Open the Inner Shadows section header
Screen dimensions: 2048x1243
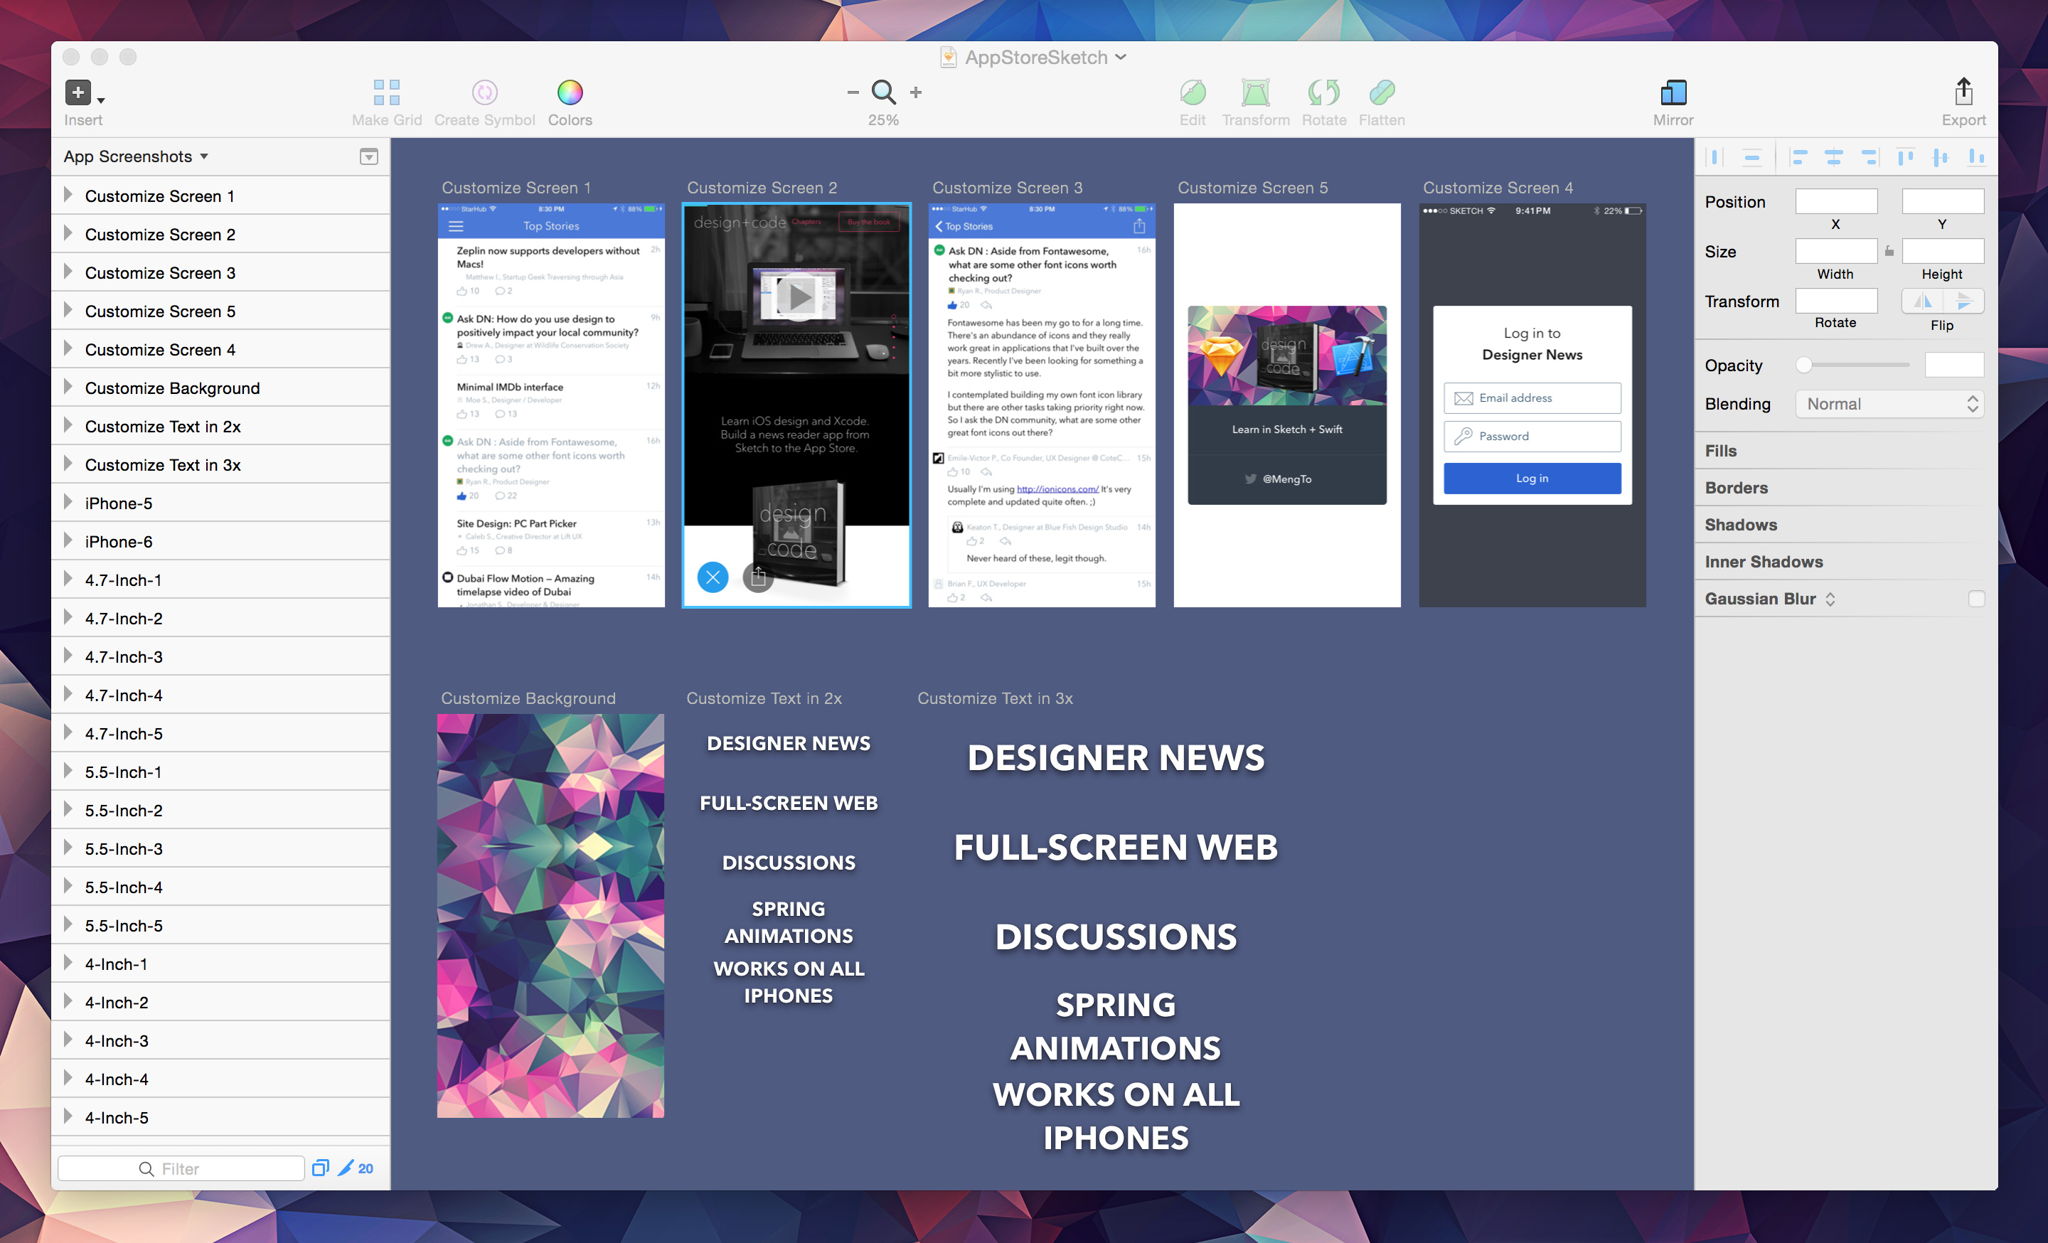pyautogui.click(x=1846, y=562)
